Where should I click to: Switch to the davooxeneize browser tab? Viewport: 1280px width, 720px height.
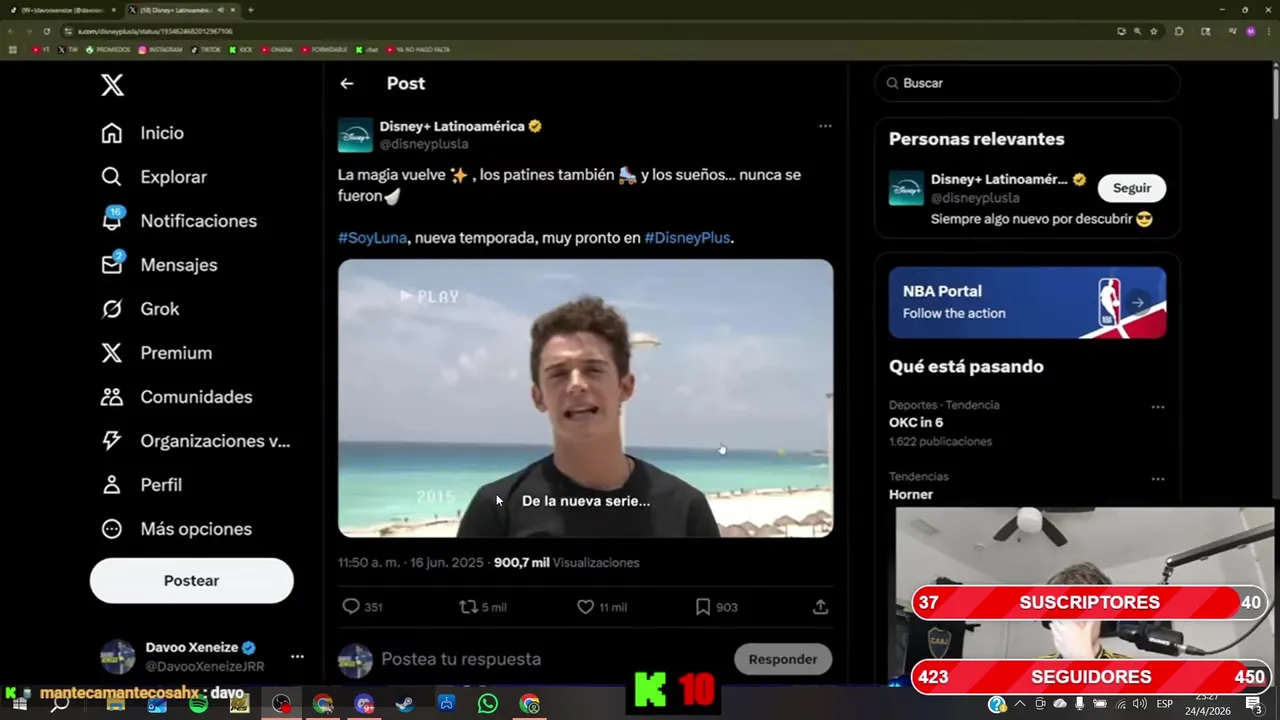pyautogui.click(x=62, y=10)
